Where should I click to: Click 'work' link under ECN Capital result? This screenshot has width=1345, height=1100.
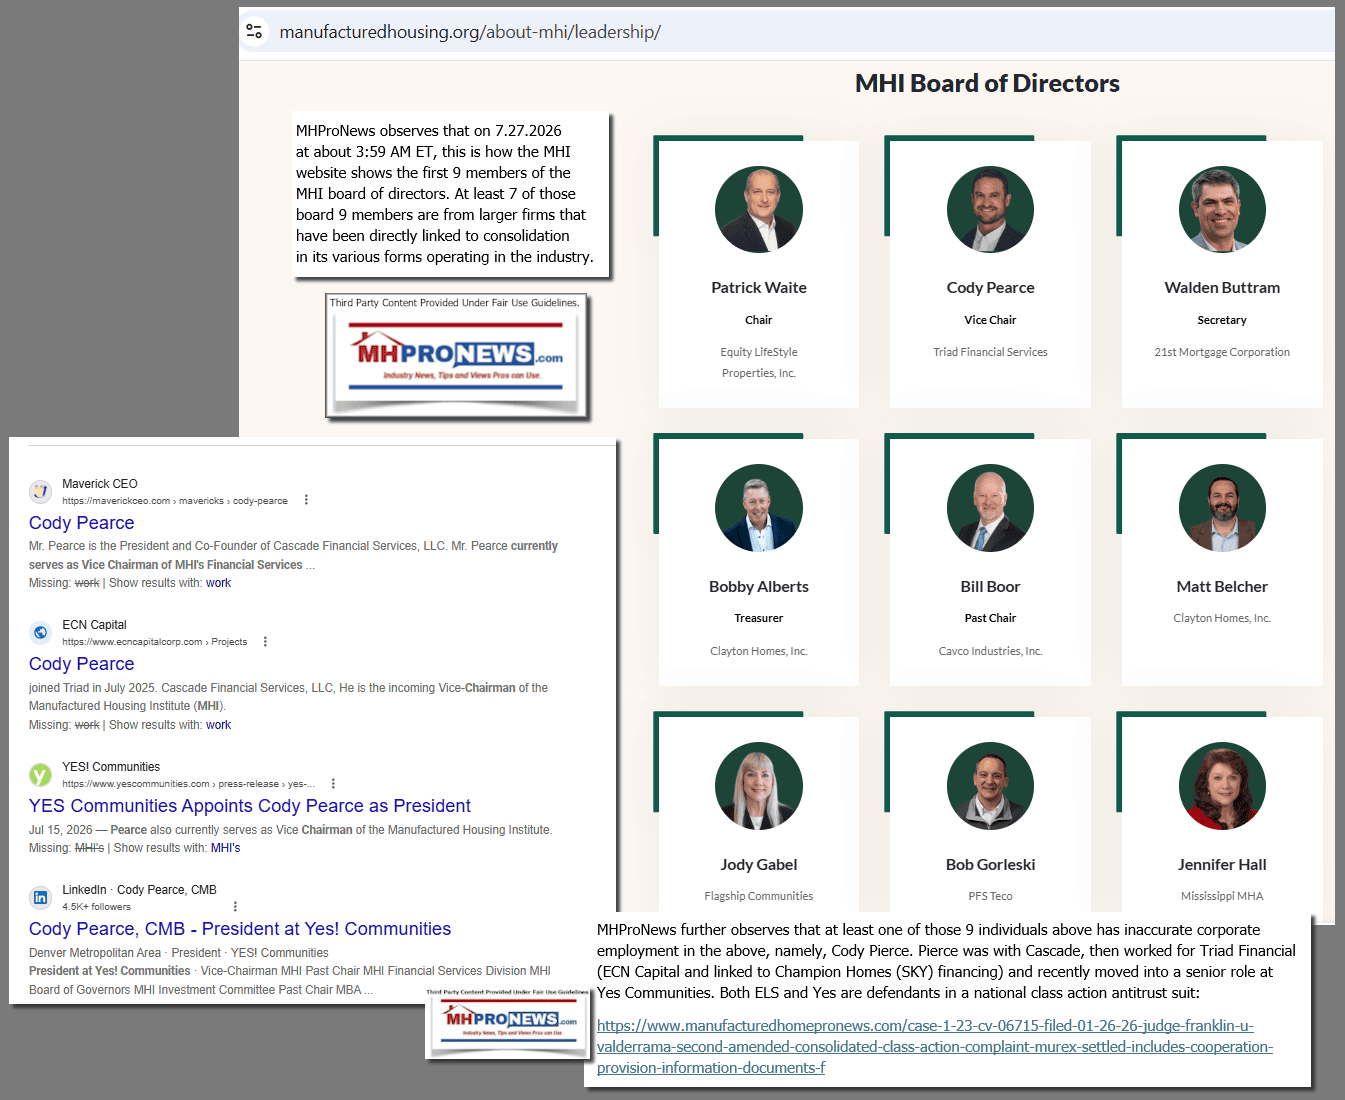[218, 725]
